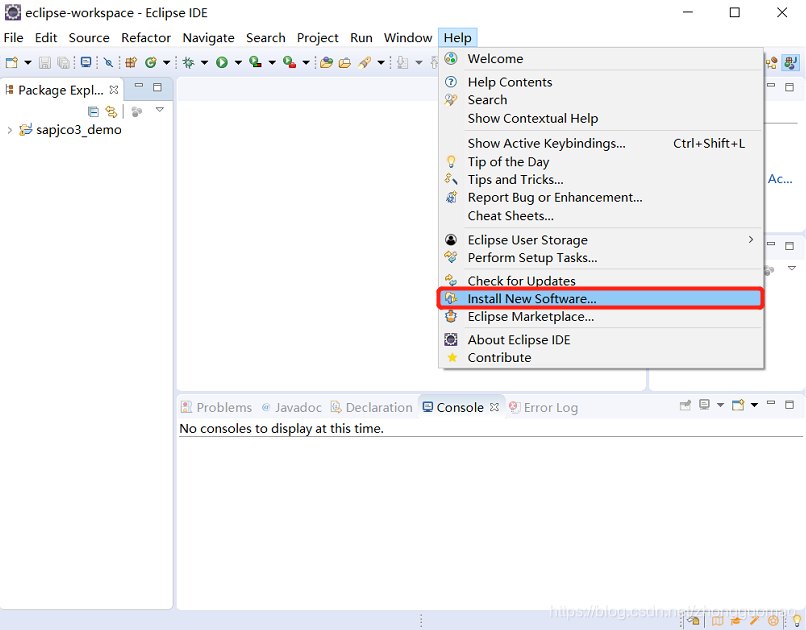Click the Open Type icon

tap(326, 63)
